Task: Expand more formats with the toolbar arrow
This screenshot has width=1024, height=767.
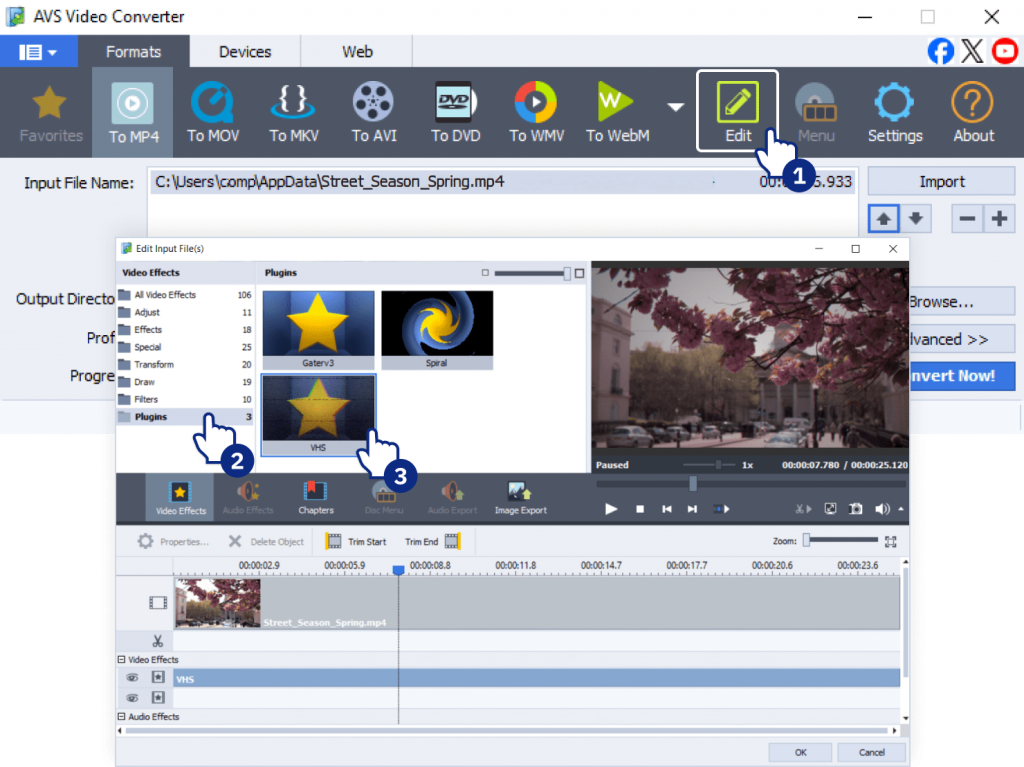Action: tap(676, 107)
